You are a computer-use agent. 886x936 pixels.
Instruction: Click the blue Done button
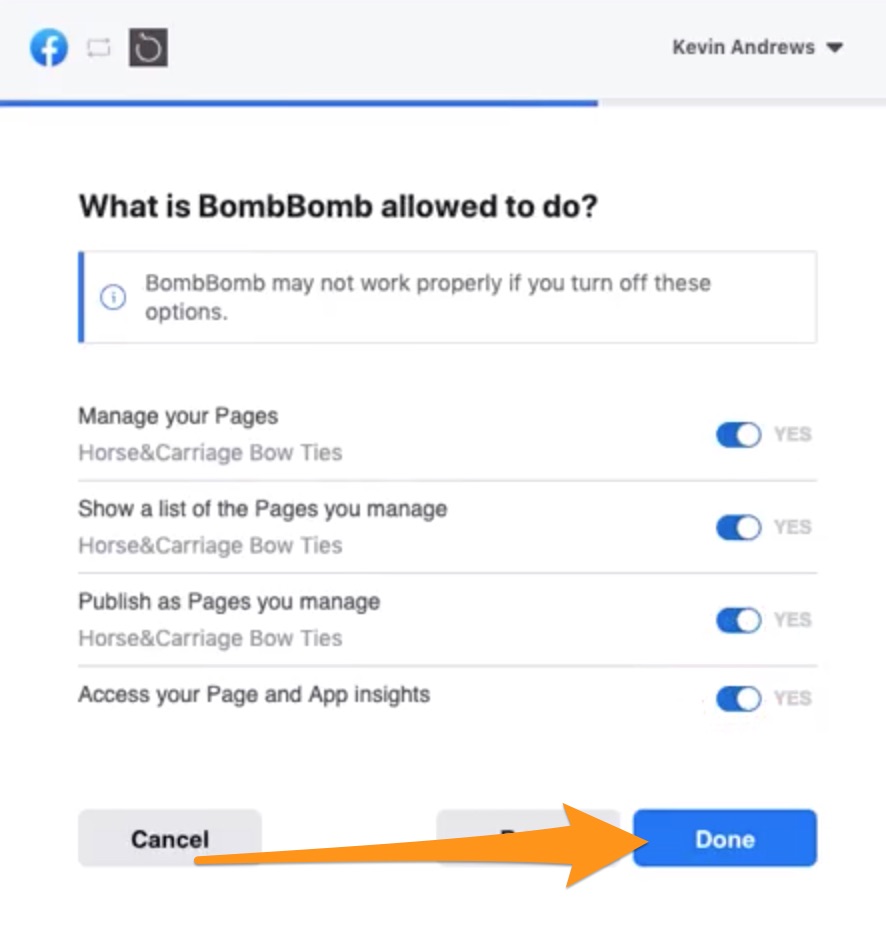click(725, 838)
